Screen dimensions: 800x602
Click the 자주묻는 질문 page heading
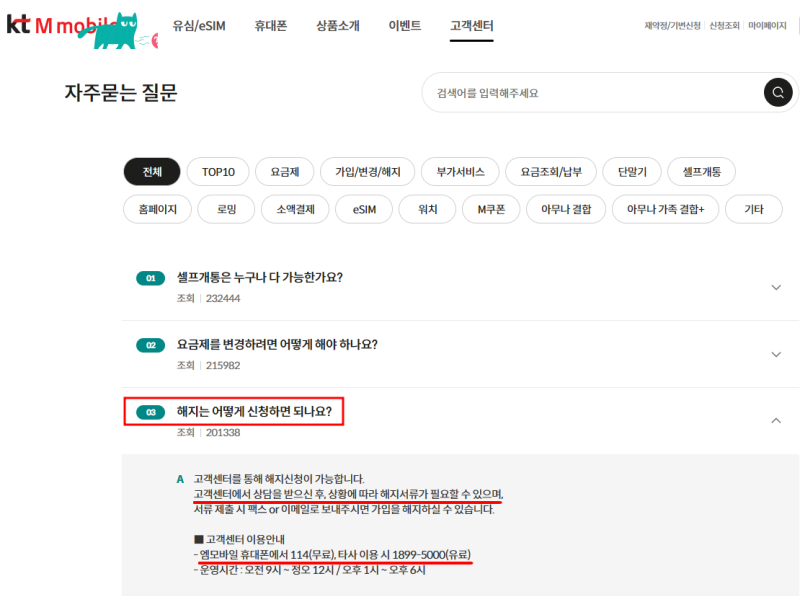[121, 93]
